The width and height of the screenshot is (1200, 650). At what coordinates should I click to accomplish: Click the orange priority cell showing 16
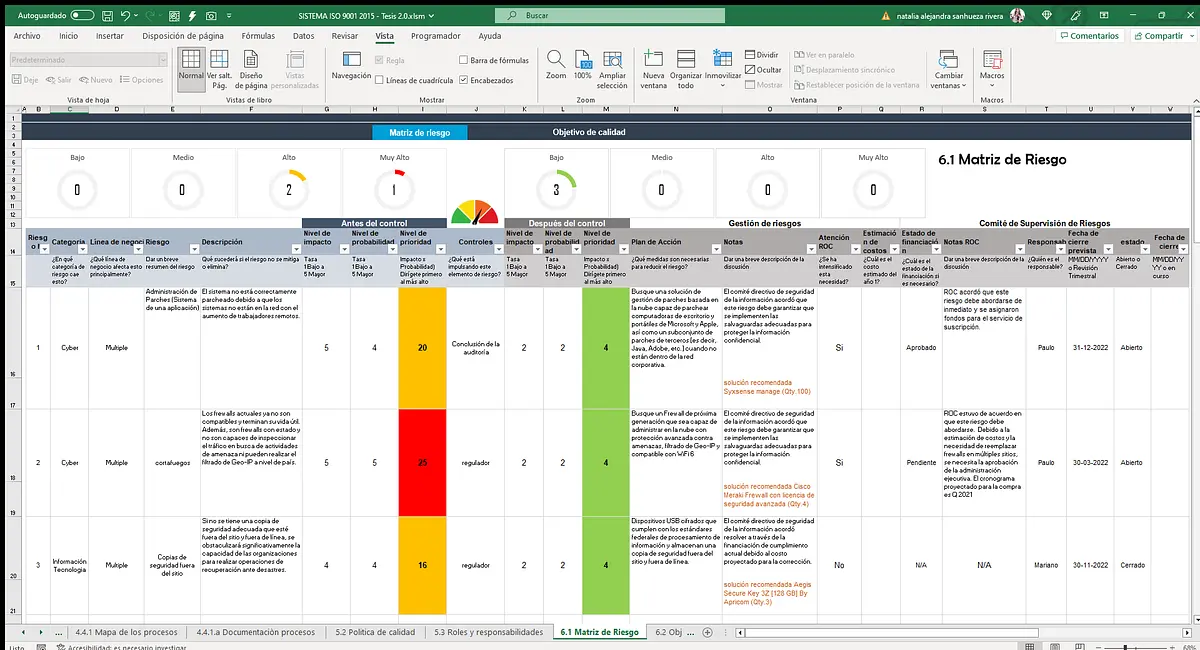click(x=422, y=565)
